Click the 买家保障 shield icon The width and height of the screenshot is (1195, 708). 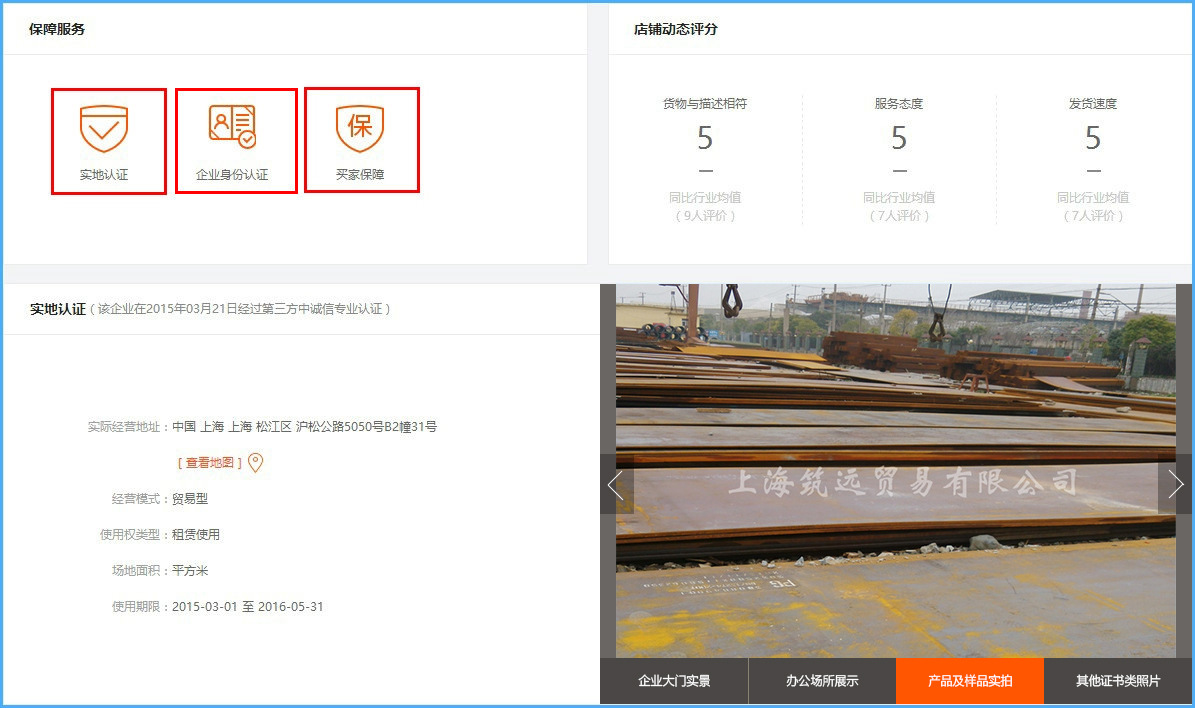pyautogui.click(x=360, y=128)
